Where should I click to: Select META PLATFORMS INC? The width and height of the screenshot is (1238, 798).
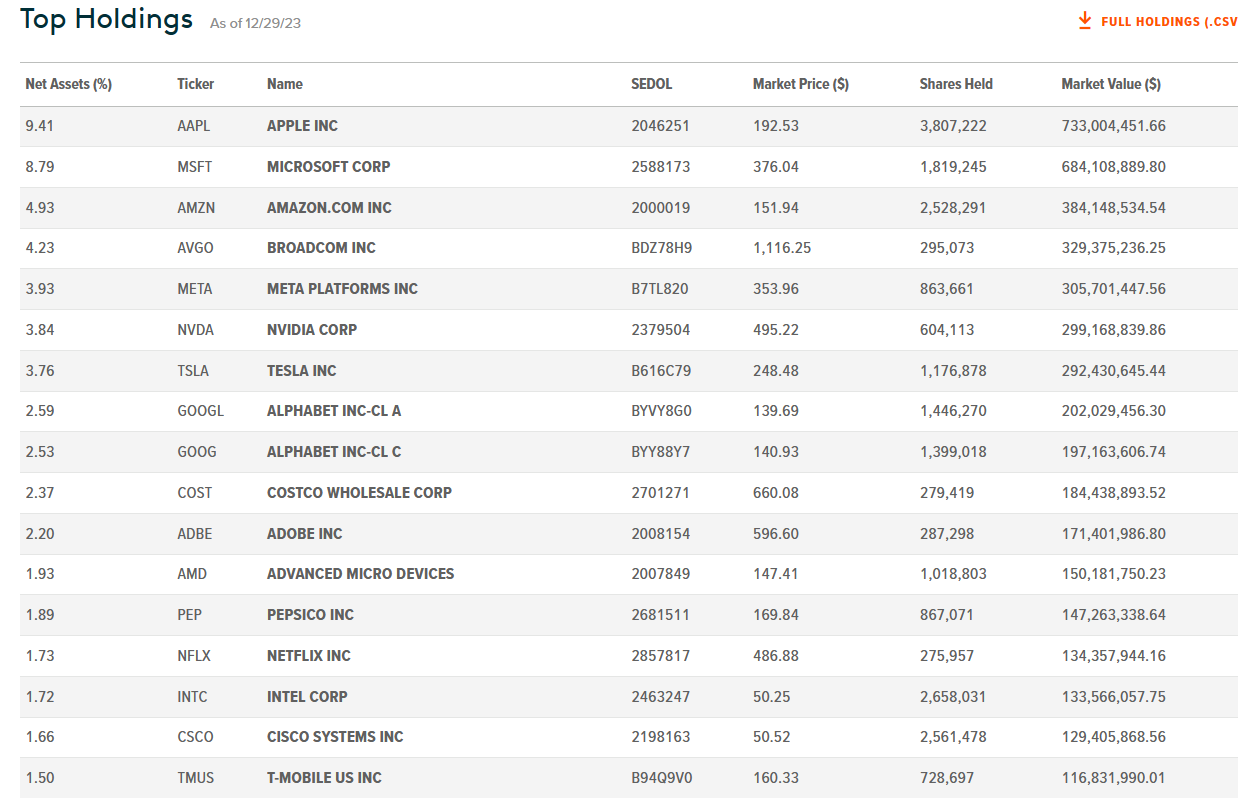click(x=342, y=289)
